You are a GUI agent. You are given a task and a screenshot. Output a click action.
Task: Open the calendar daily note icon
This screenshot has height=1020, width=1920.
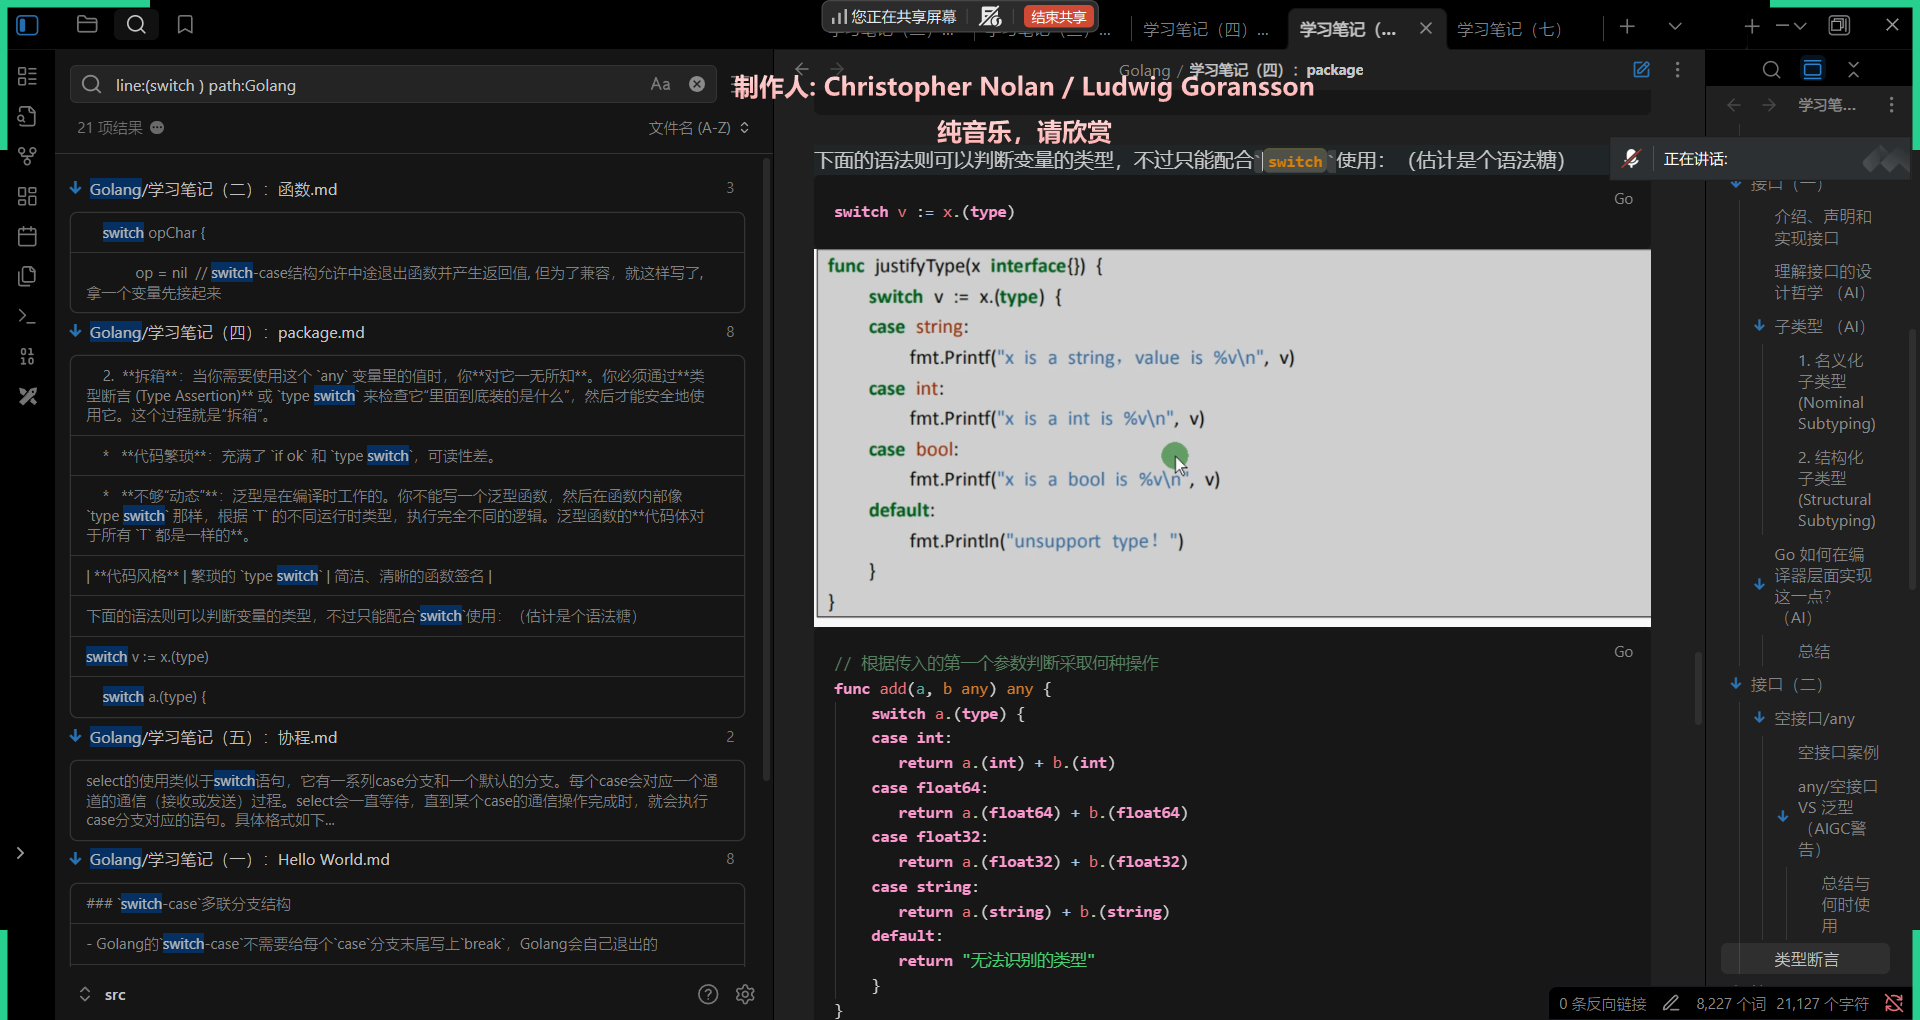coord(28,236)
